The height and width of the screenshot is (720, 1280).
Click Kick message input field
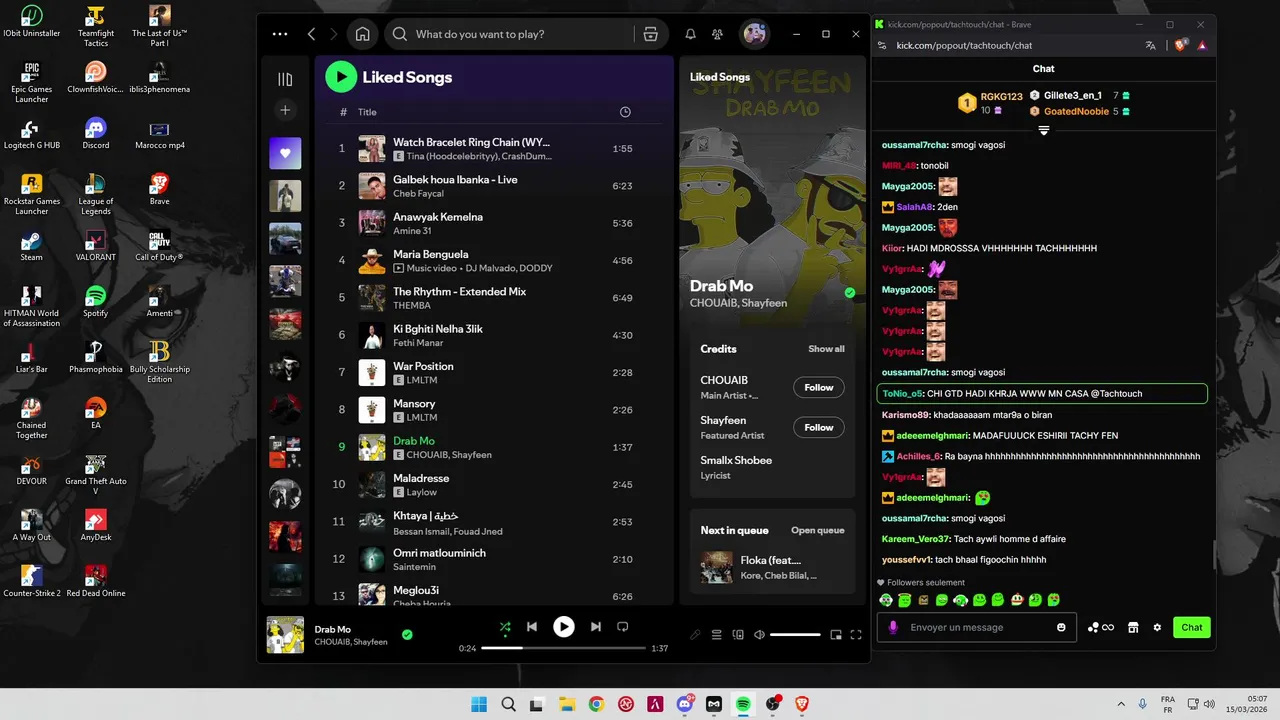click(x=979, y=627)
